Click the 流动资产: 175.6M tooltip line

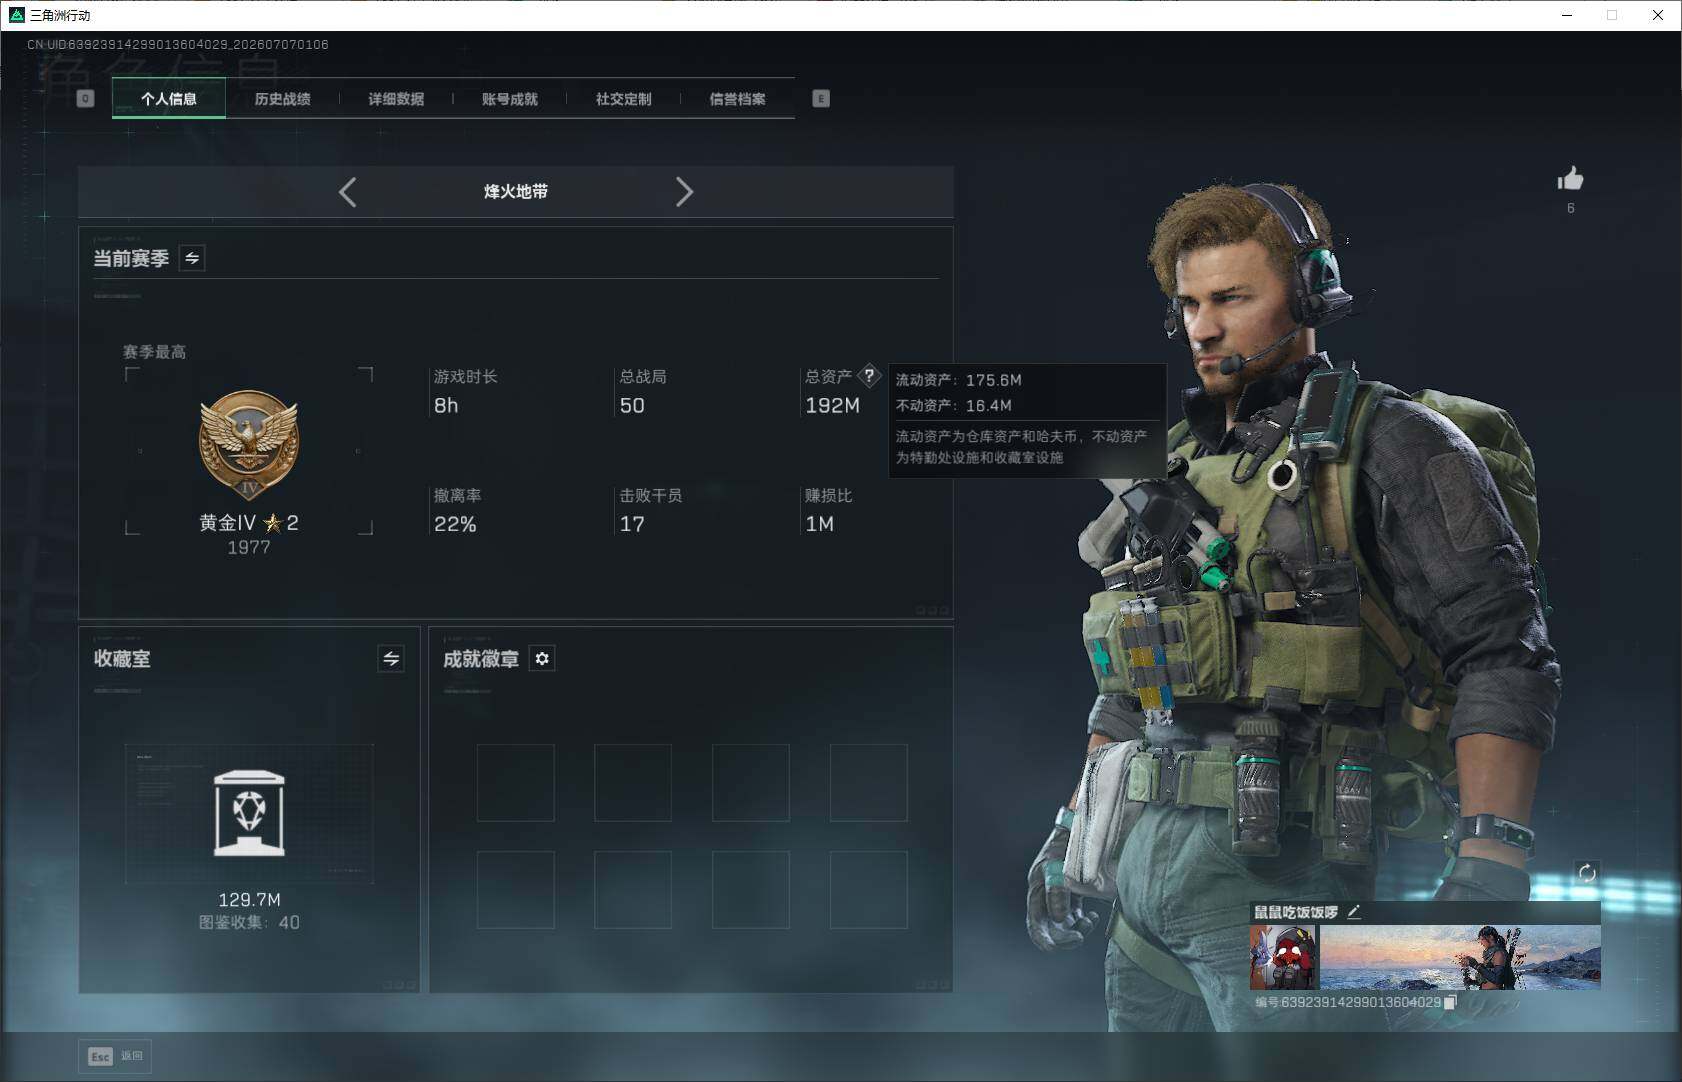[x=958, y=380]
